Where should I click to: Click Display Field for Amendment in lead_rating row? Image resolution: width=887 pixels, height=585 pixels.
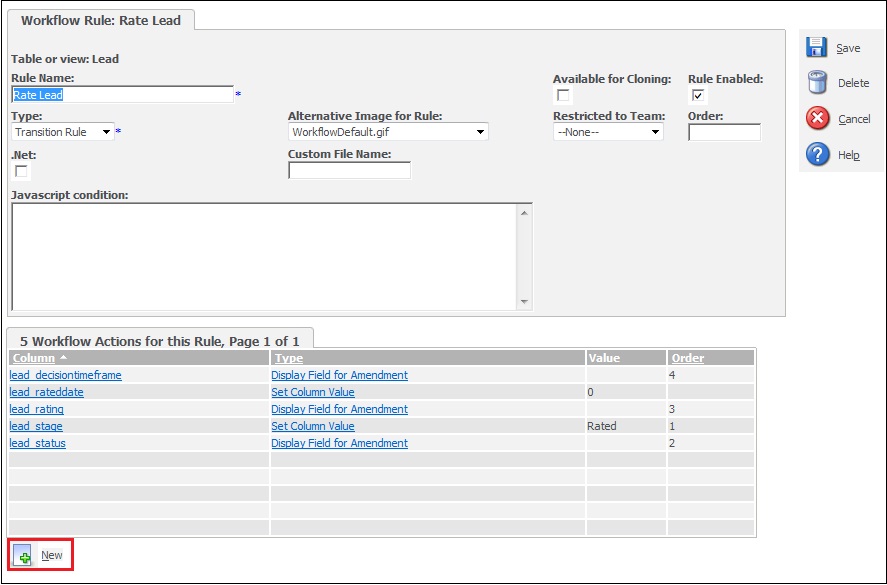pos(339,409)
